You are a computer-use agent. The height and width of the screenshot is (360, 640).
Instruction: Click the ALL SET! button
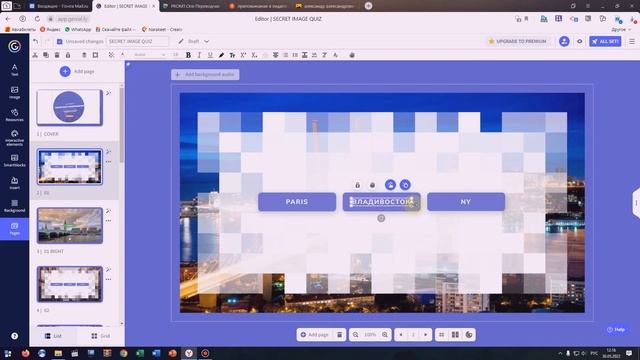[x=605, y=41]
